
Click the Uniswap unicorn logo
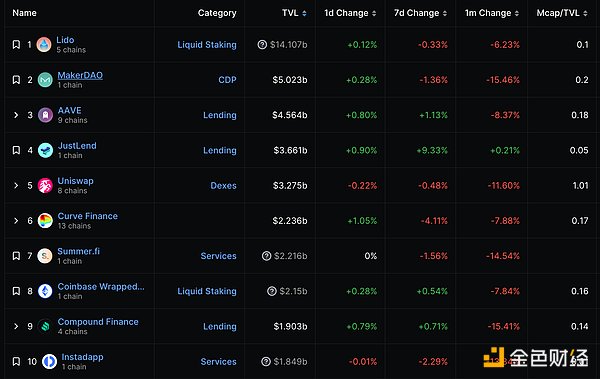point(45,185)
